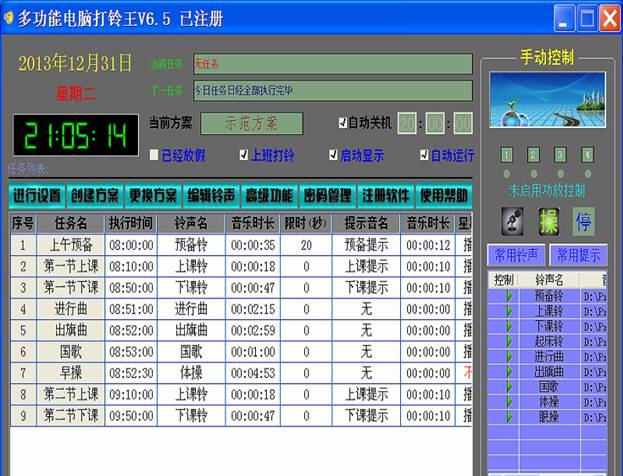Viewport: 623px width, 476px height.
Task: Click the next task status field
Action: (x=333, y=91)
